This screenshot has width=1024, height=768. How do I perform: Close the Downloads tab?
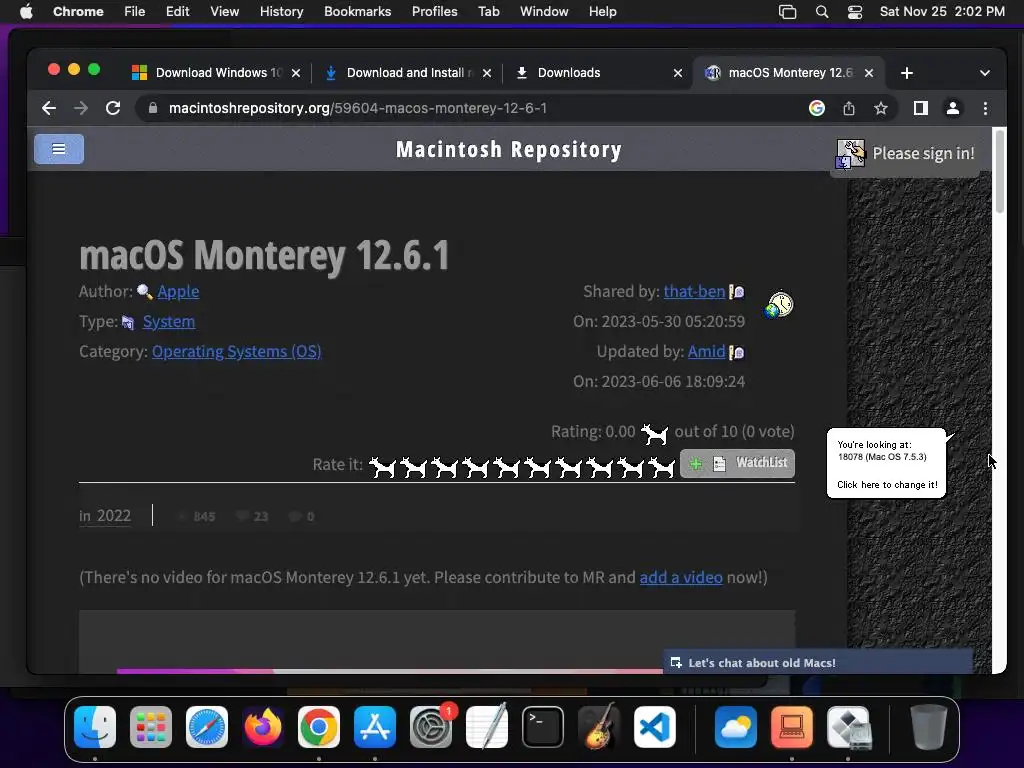(x=678, y=73)
